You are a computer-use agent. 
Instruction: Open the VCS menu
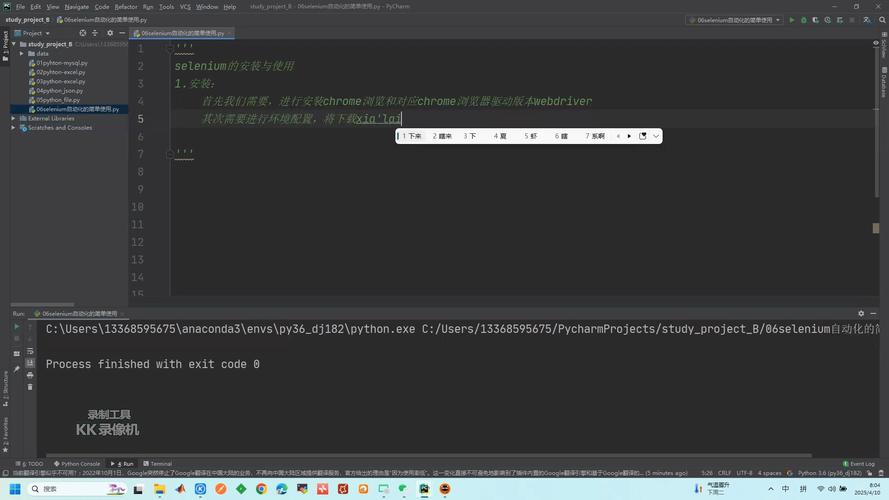(185, 7)
